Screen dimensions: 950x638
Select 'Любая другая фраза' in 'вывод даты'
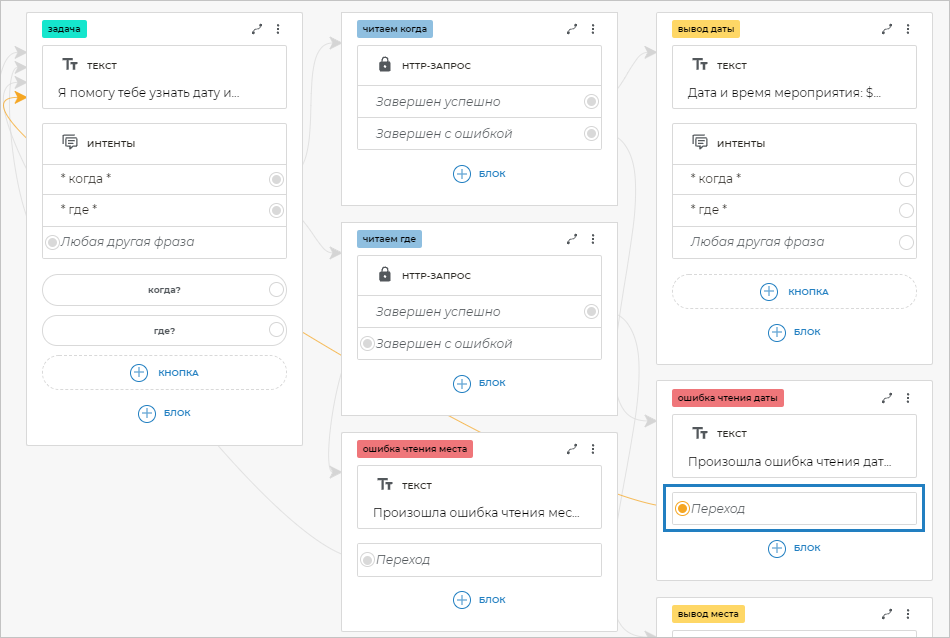pyautogui.click(x=756, y=242)
